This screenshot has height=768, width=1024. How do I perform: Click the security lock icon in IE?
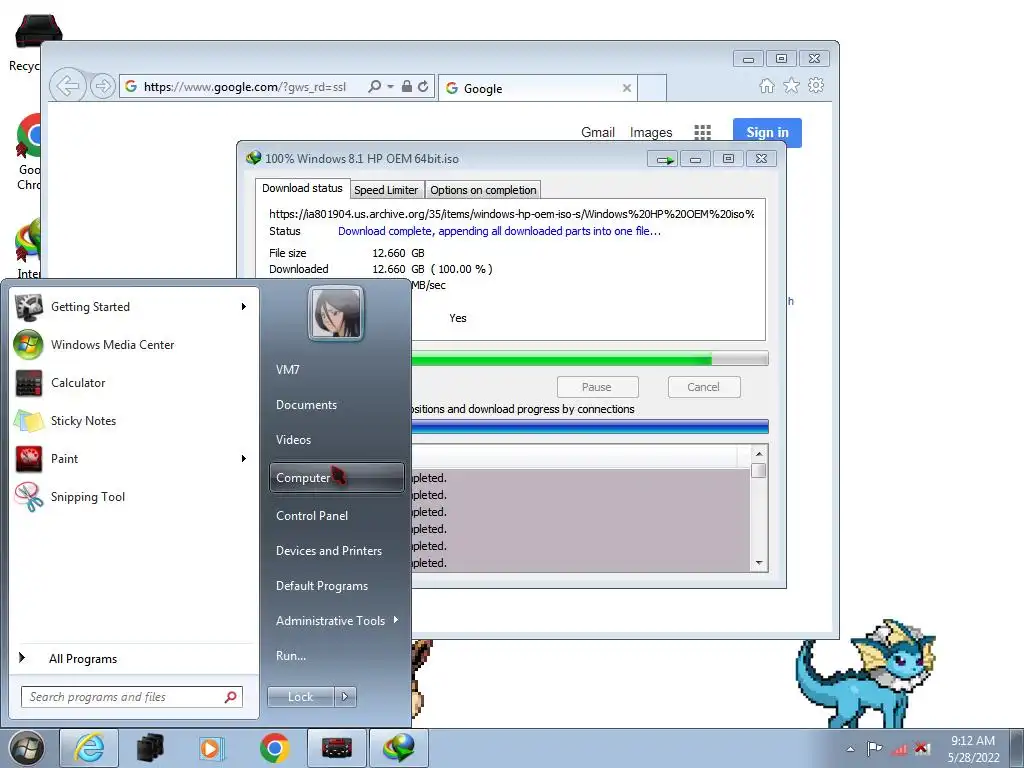pyautogui.click(x=407, y=86)
